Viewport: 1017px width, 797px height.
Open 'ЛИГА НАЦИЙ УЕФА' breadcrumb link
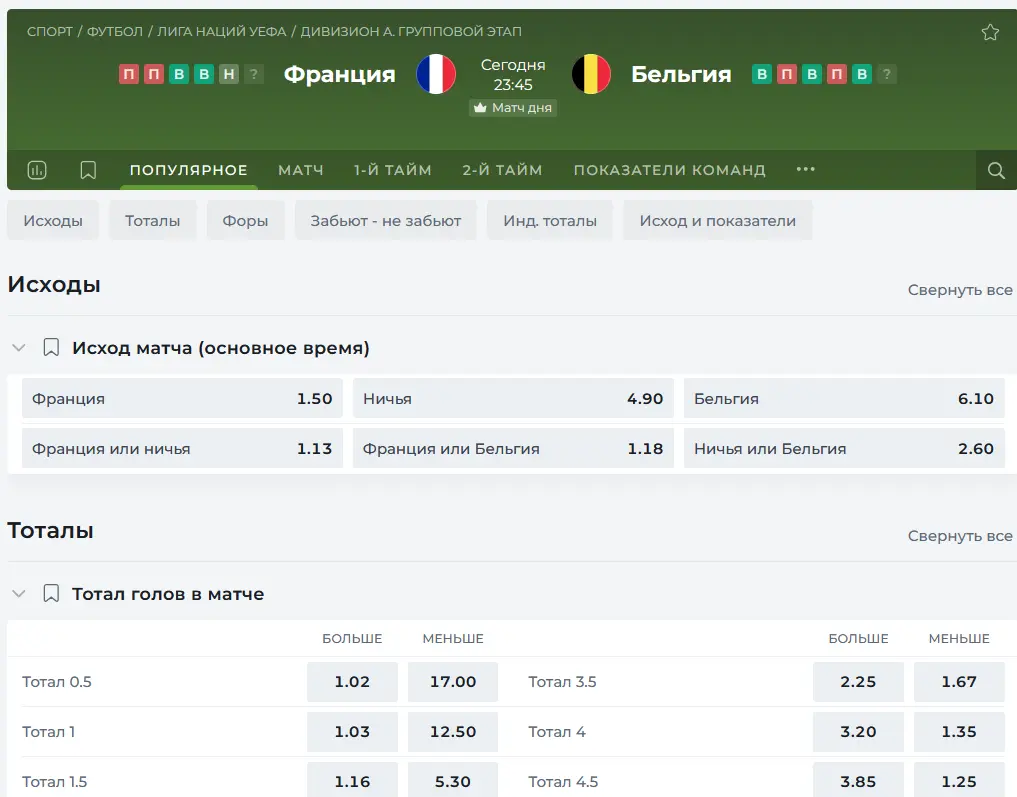(221, 31)
